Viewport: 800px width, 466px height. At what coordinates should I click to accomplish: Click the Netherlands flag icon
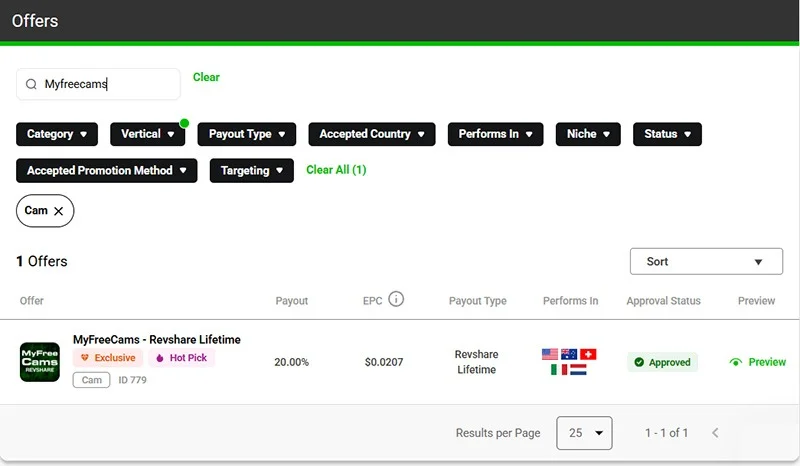[x=578, y=370]
